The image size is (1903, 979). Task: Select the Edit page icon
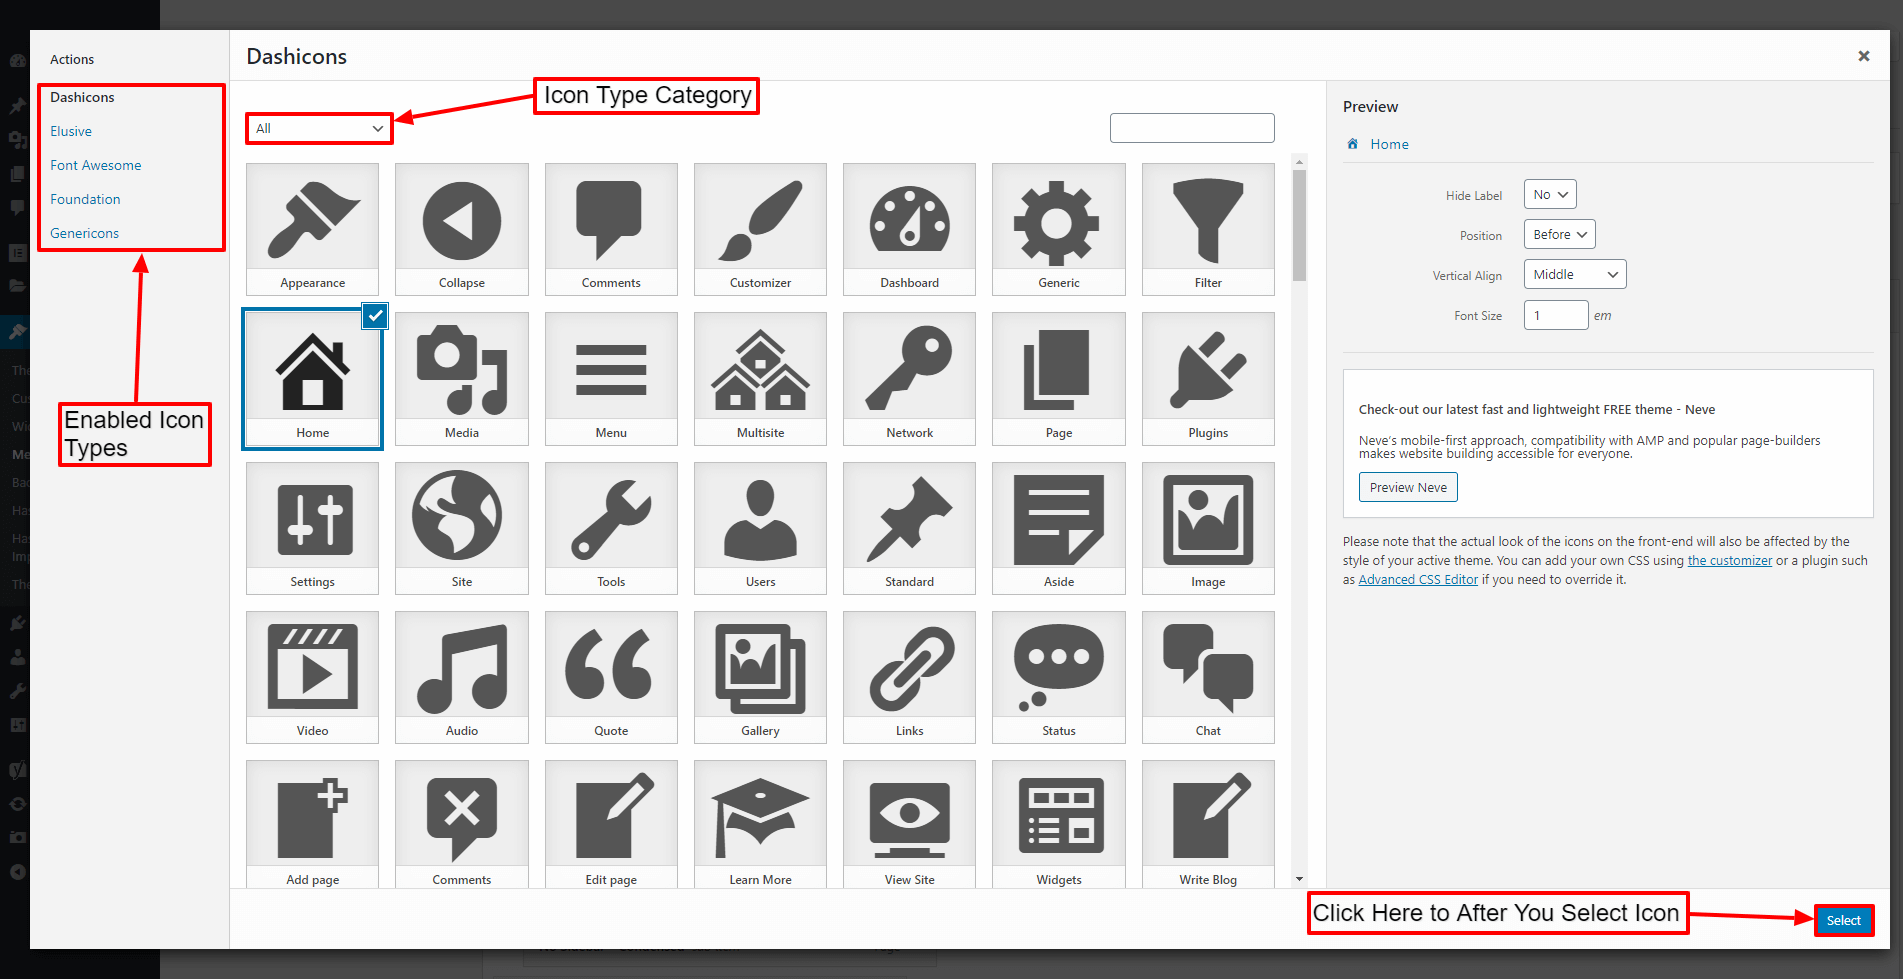(611, 824)
